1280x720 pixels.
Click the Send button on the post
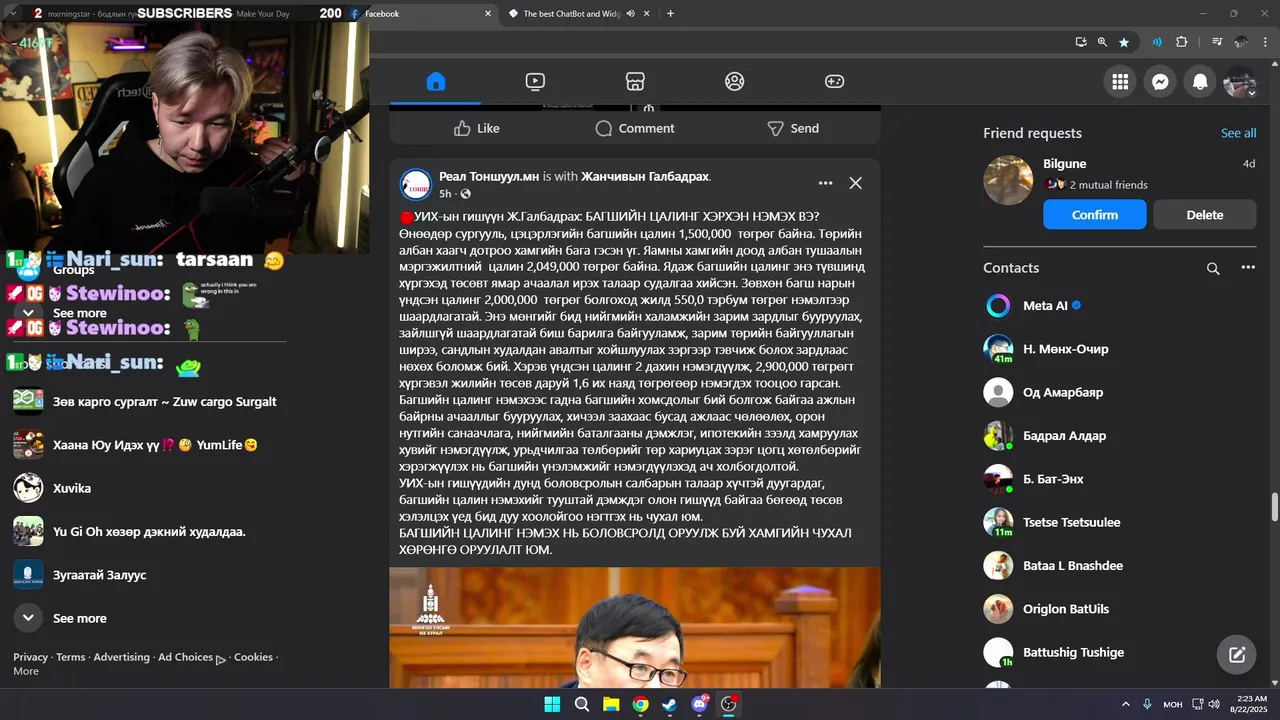coord(793,128)
